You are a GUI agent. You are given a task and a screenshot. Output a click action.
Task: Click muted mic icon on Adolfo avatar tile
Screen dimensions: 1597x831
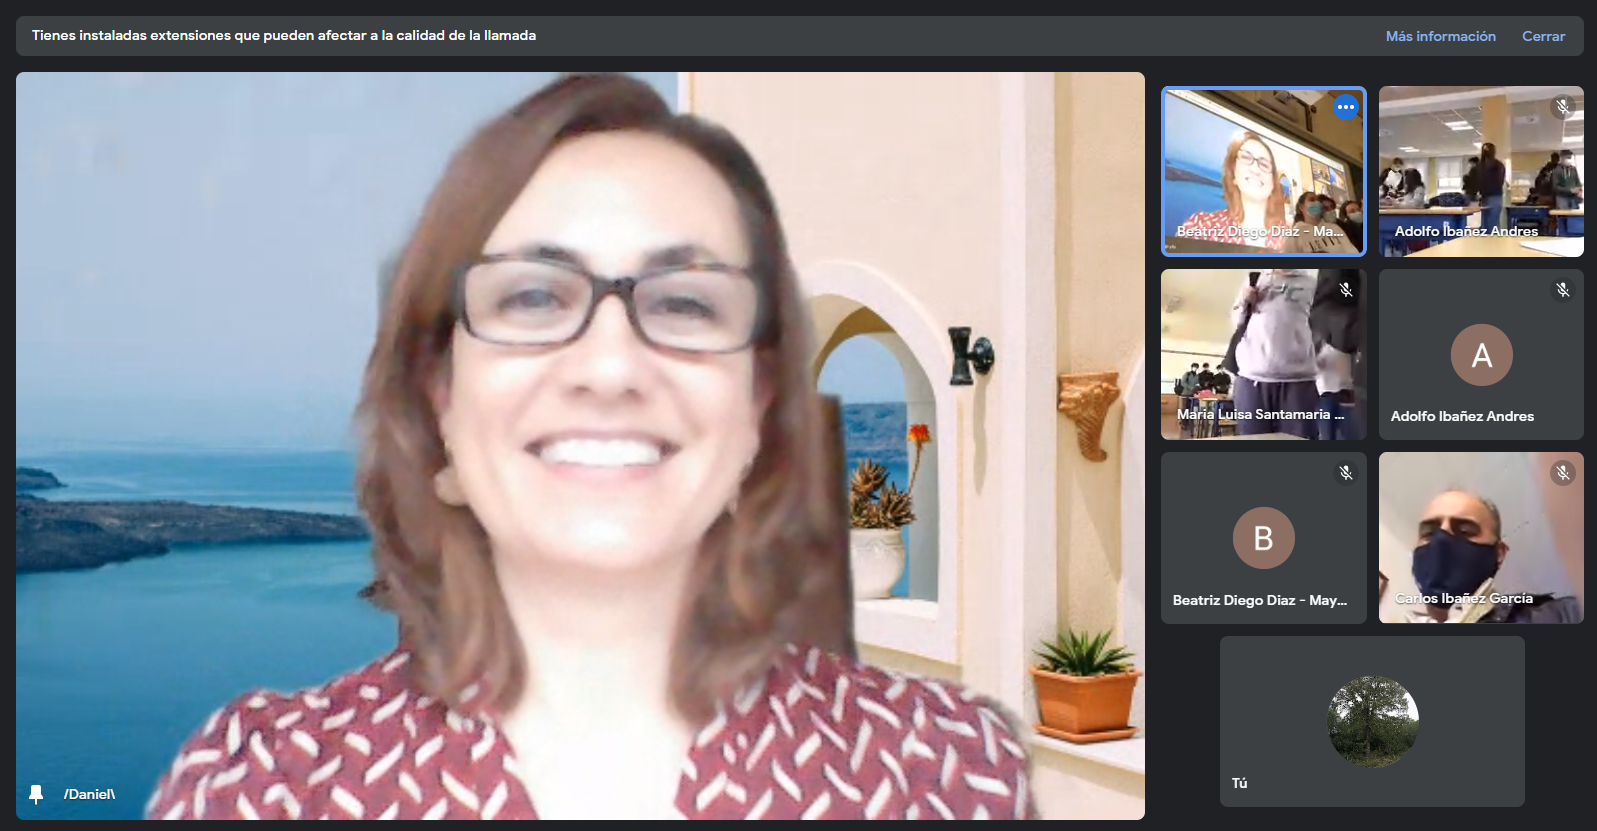[x=1563, y=290]
